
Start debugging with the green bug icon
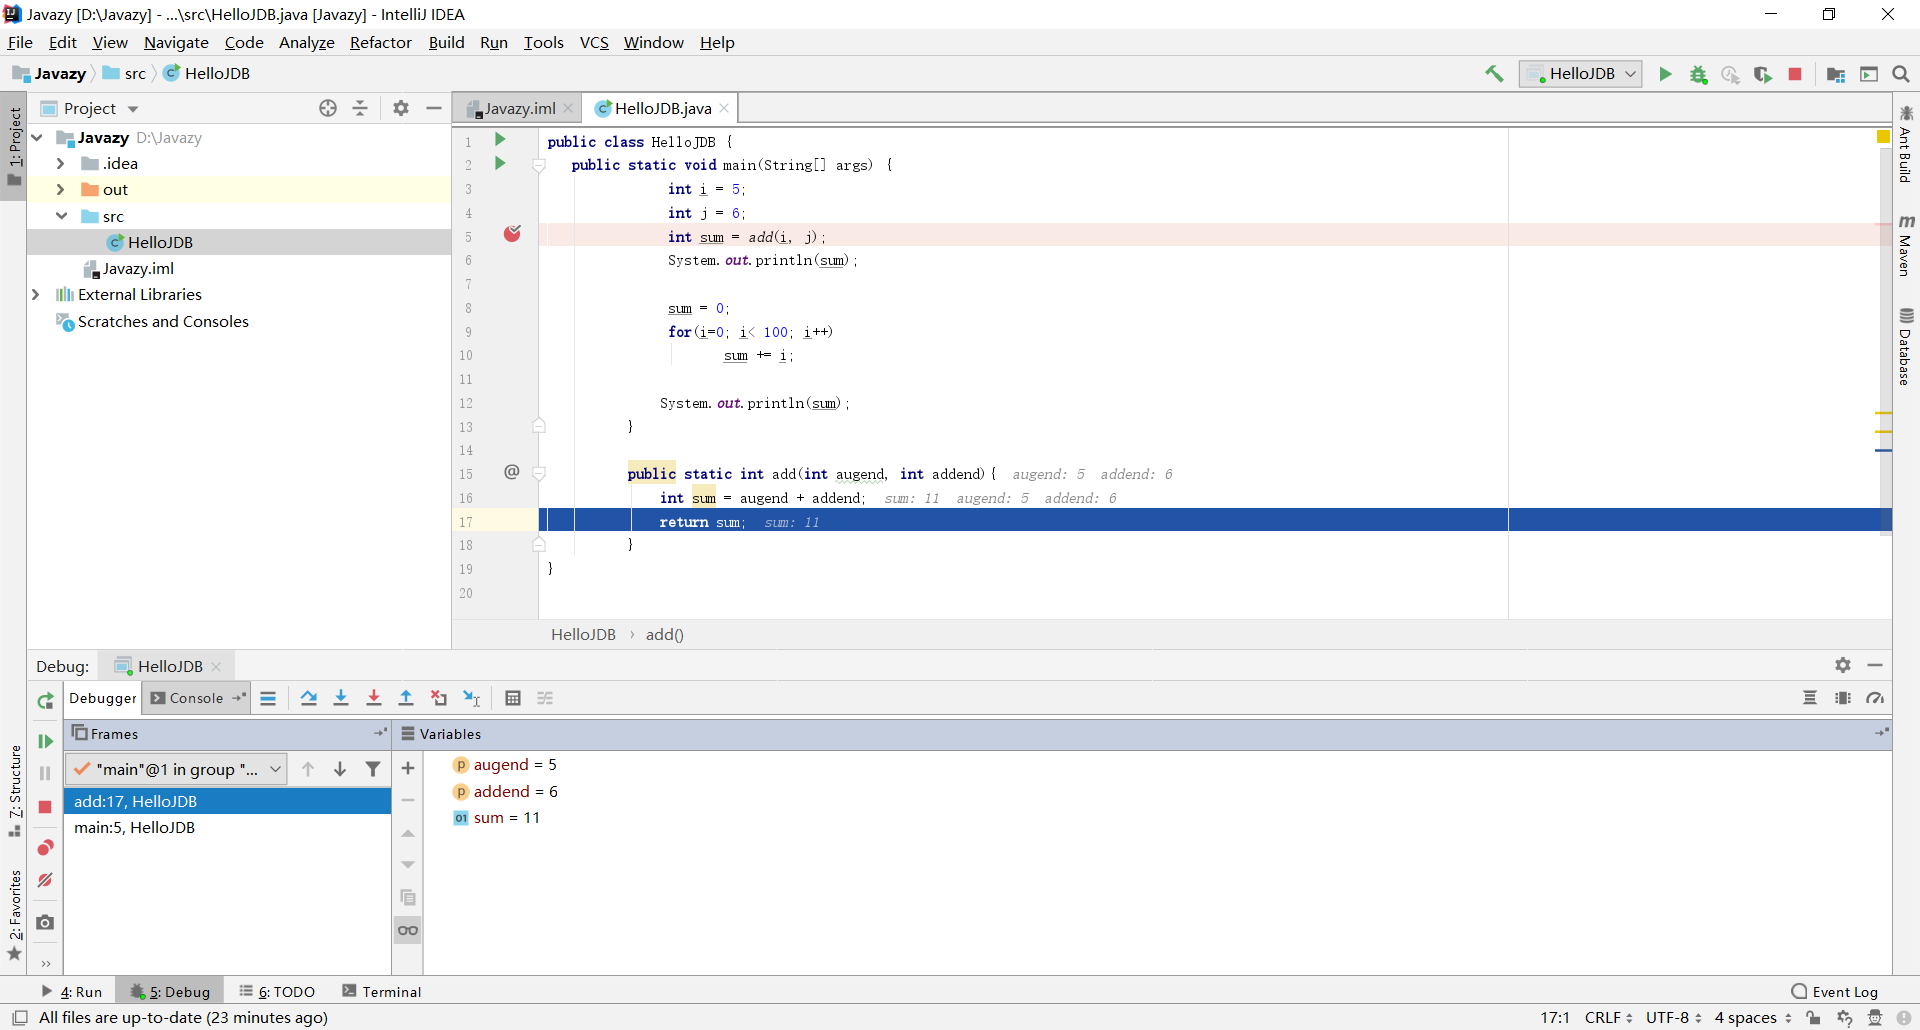(x=1698, y=74)
